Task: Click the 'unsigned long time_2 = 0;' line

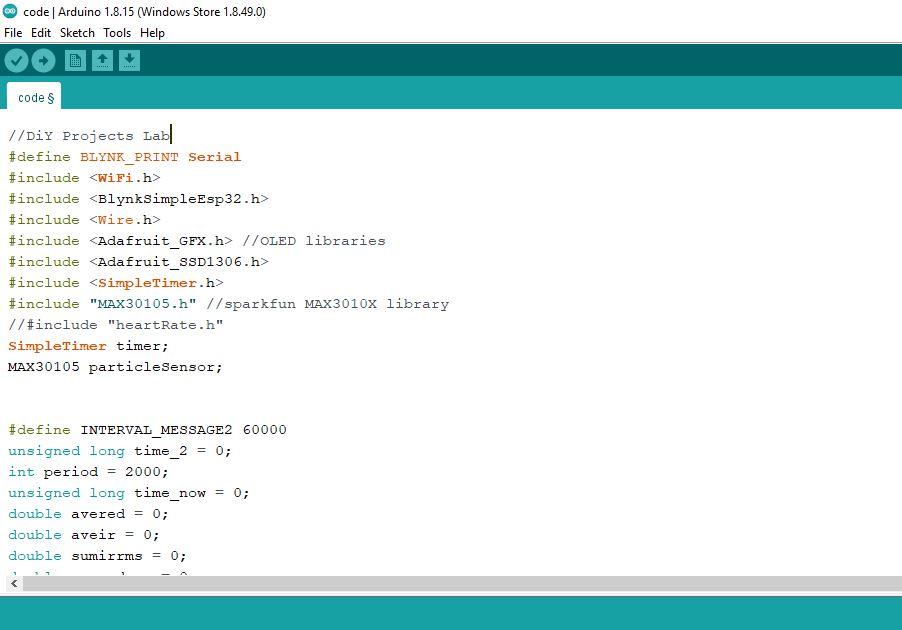Action: point(120,451)
